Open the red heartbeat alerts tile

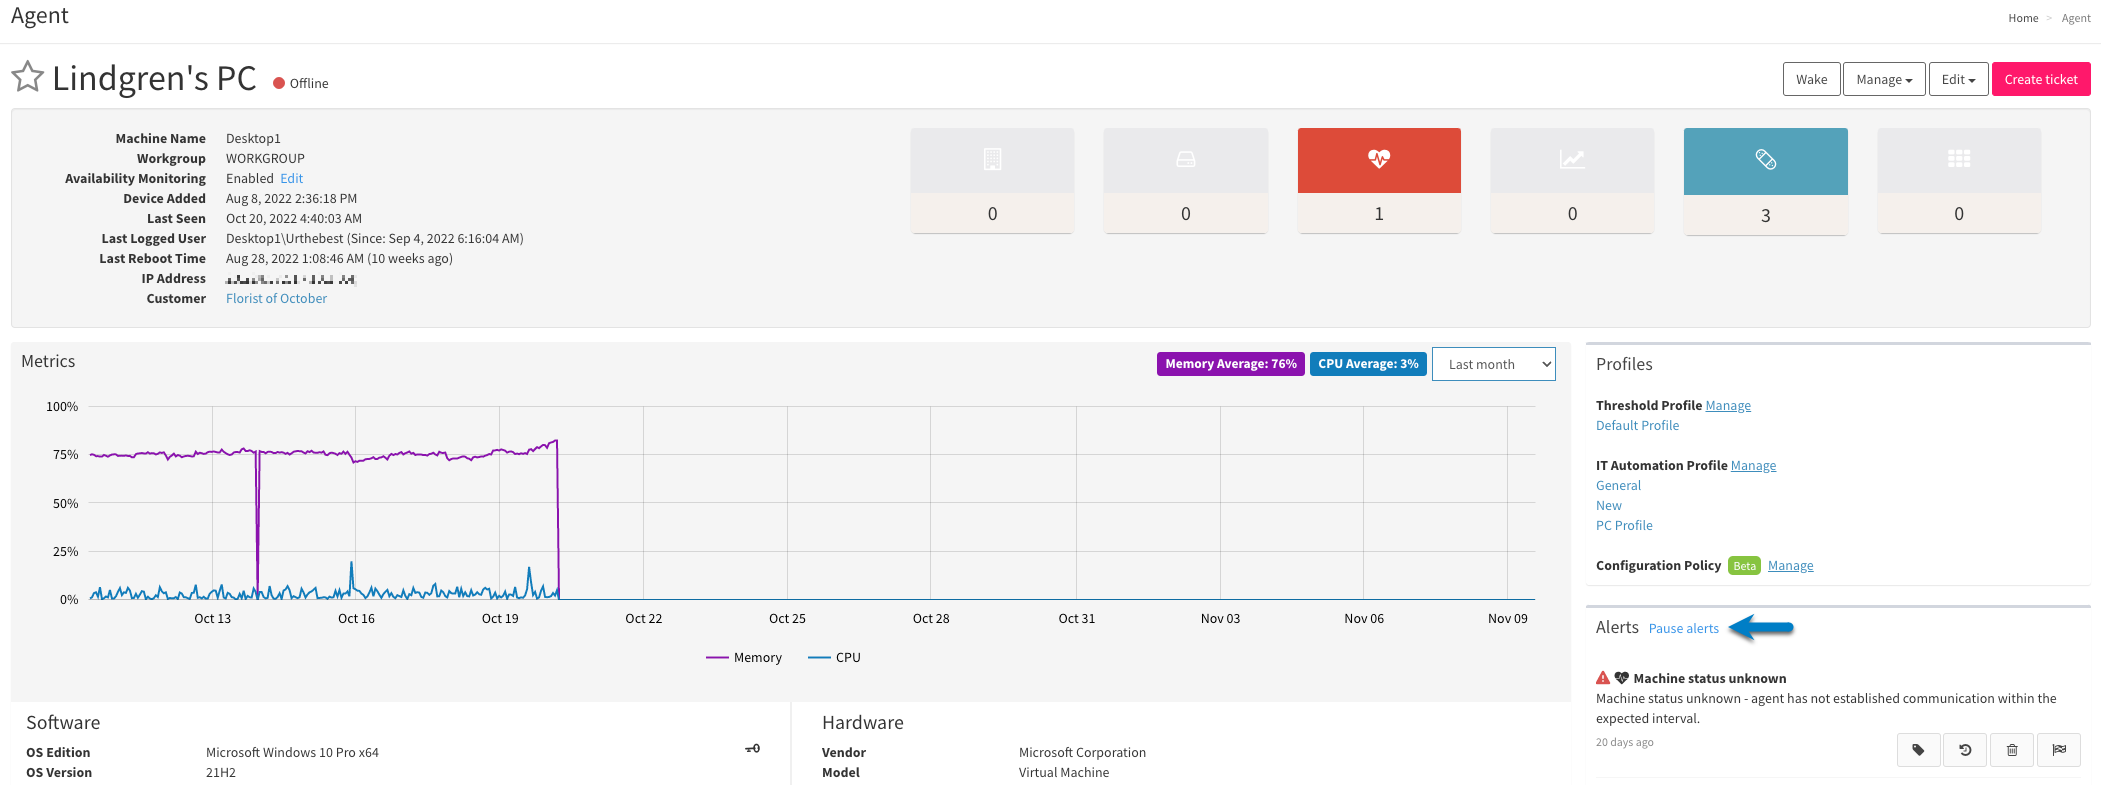[x=1379, y=180]
